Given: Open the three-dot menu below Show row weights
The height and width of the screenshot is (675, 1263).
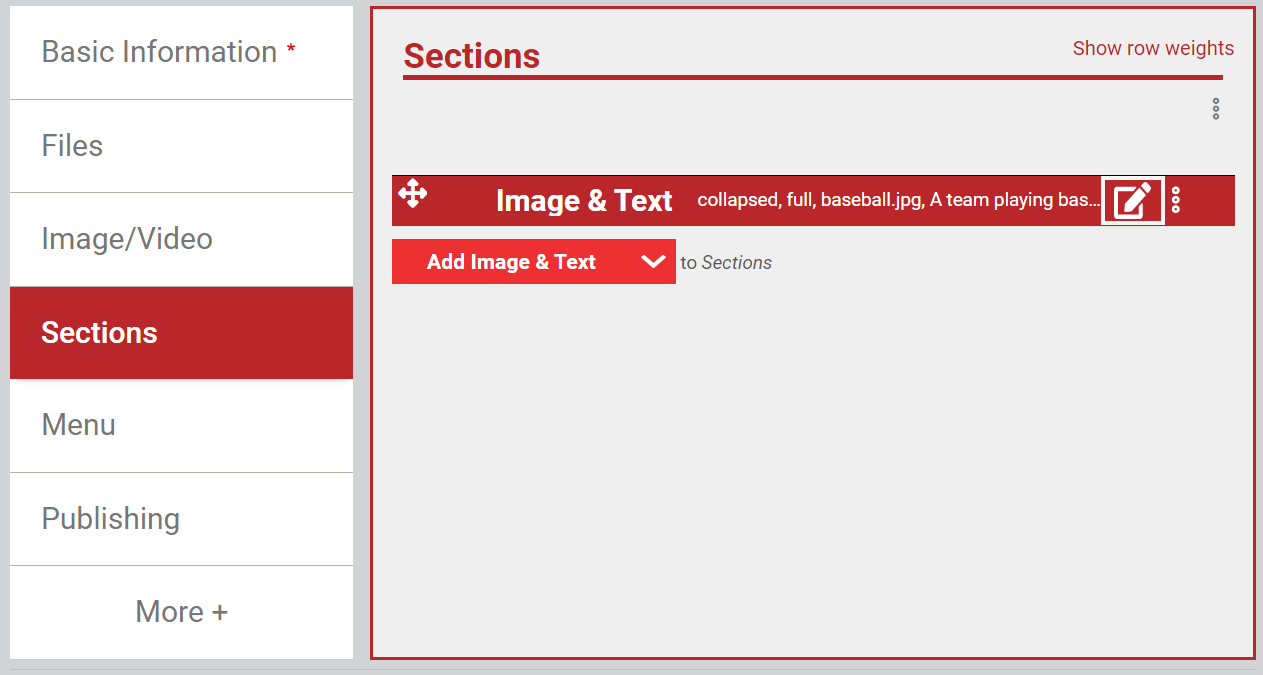Looking at the screenshot, I should (1216, 109).
